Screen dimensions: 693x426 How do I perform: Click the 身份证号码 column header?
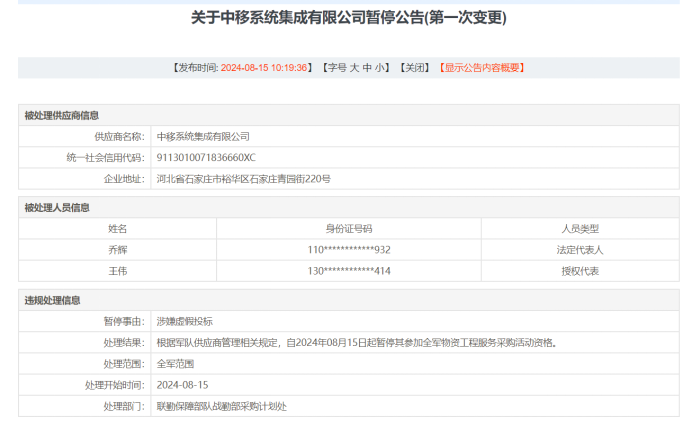349,228
